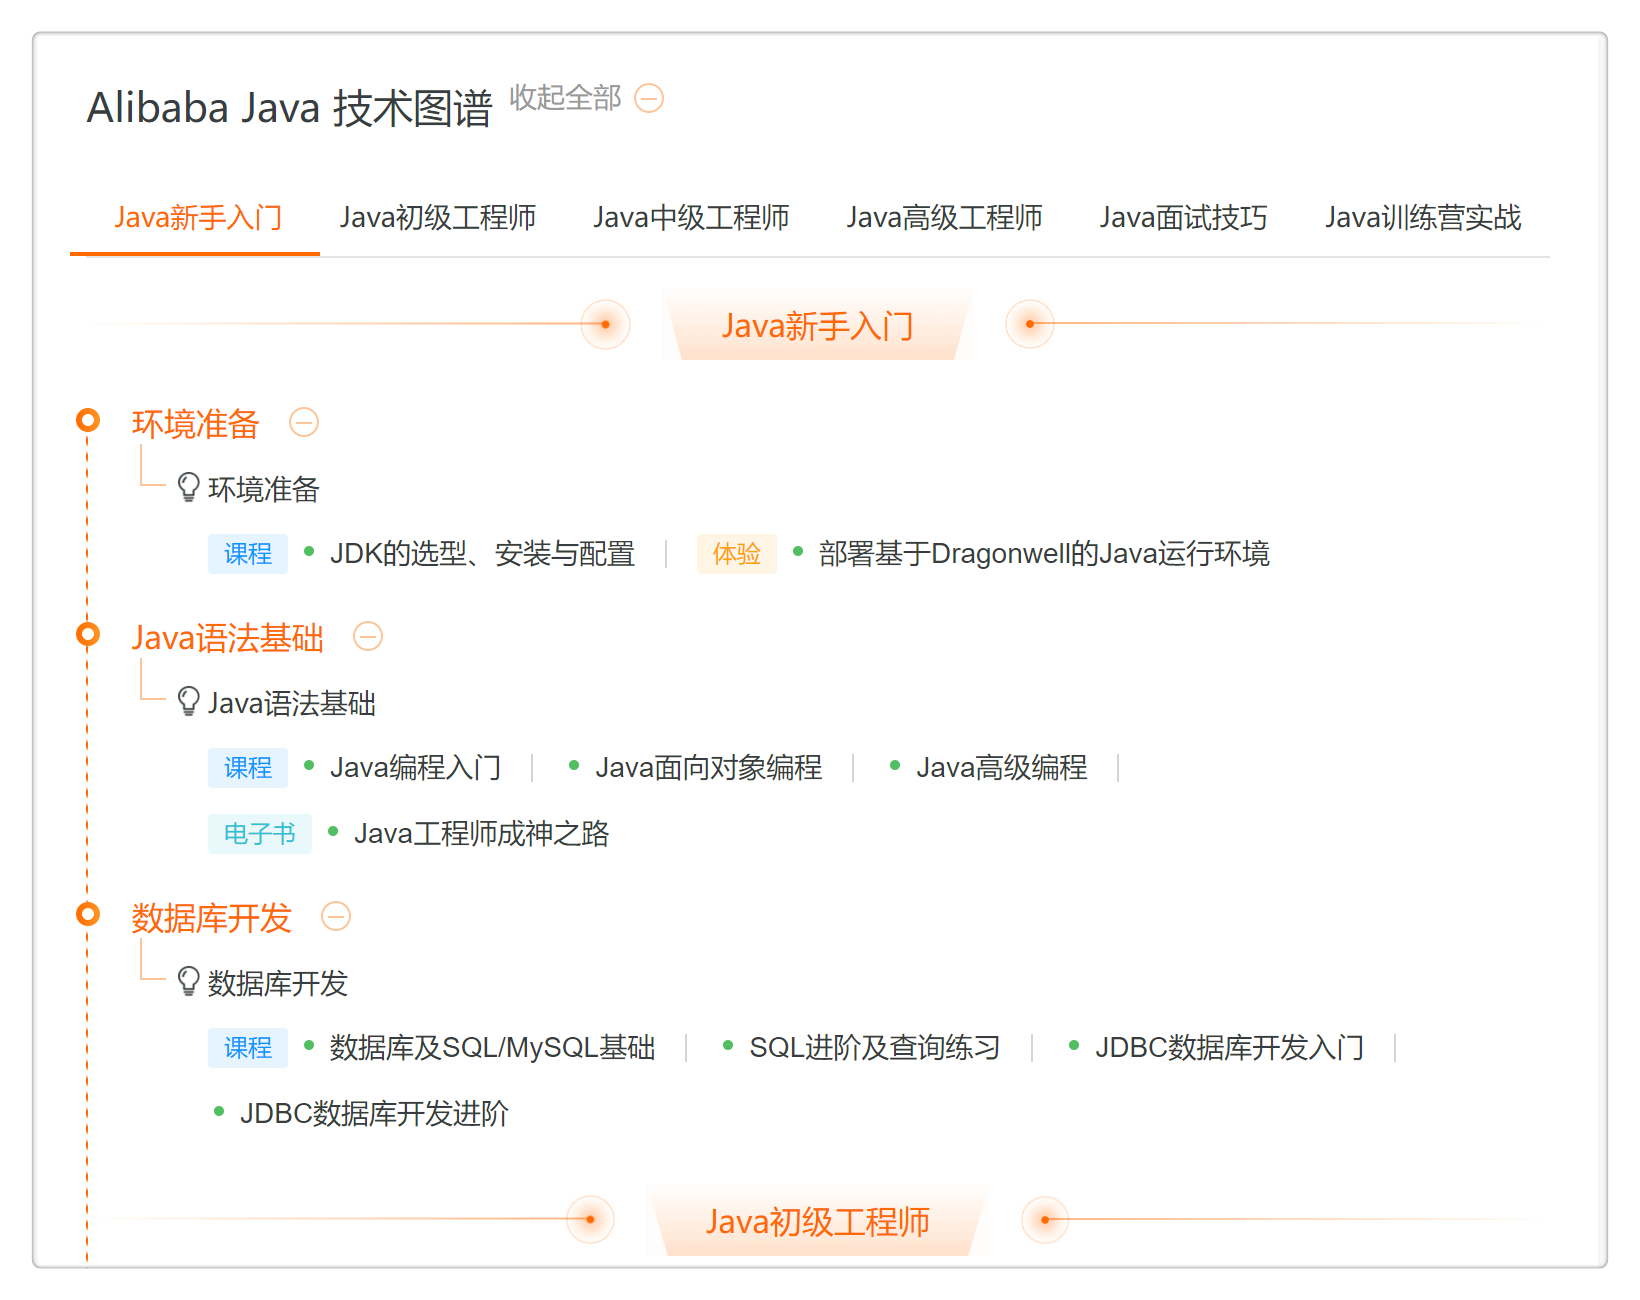1640x1300 pixels.
Task: Collapse the 数据库开发 section
Action: tap(336, 916)
